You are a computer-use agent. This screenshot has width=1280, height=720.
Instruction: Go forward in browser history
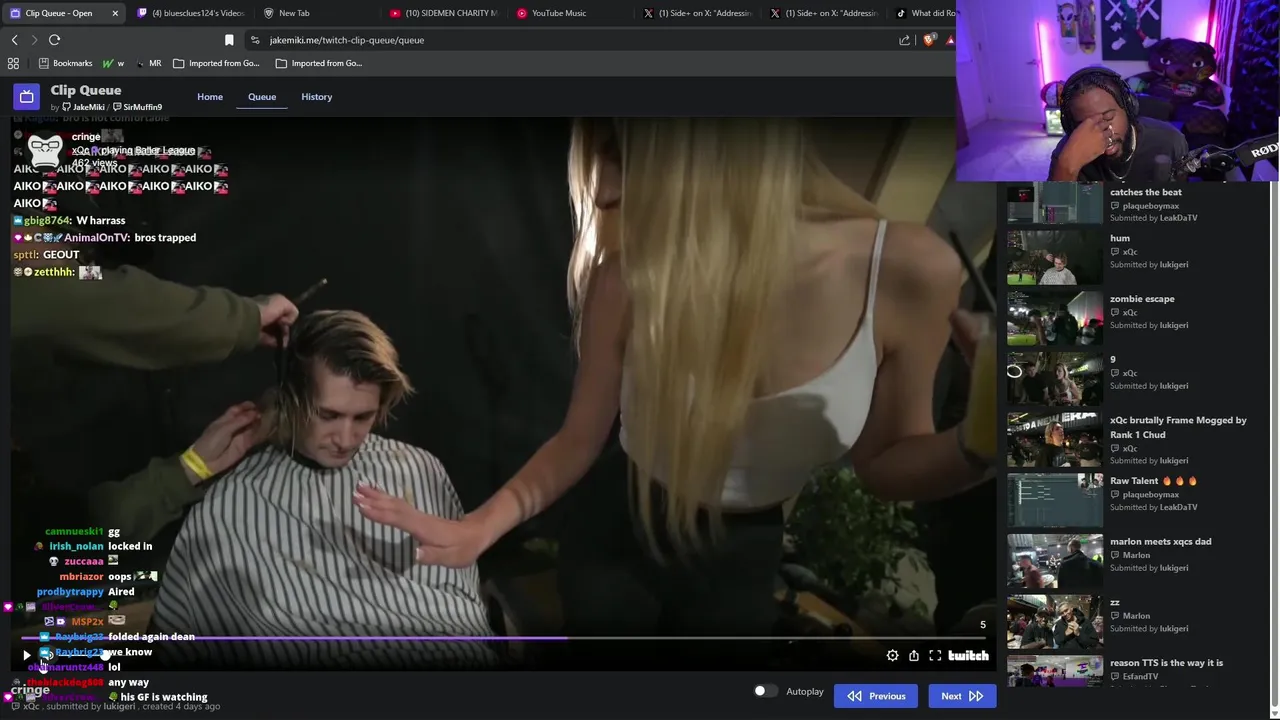click(x=34, y=40)
